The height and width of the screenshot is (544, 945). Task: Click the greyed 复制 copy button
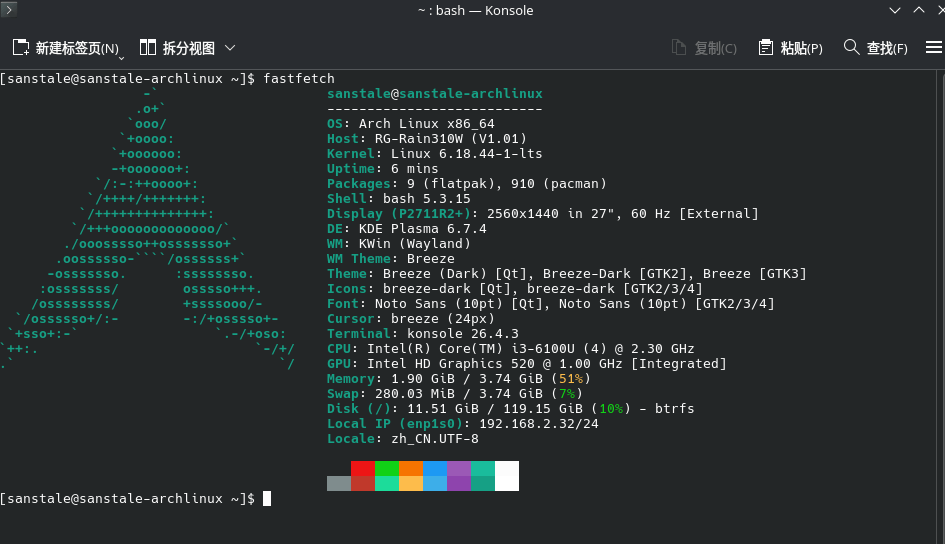click(x=704, y=48)
